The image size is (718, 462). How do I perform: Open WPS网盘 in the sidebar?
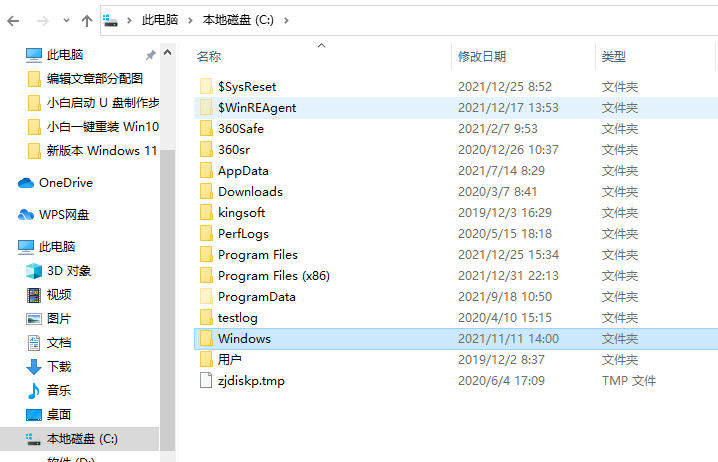coord(64,214)
